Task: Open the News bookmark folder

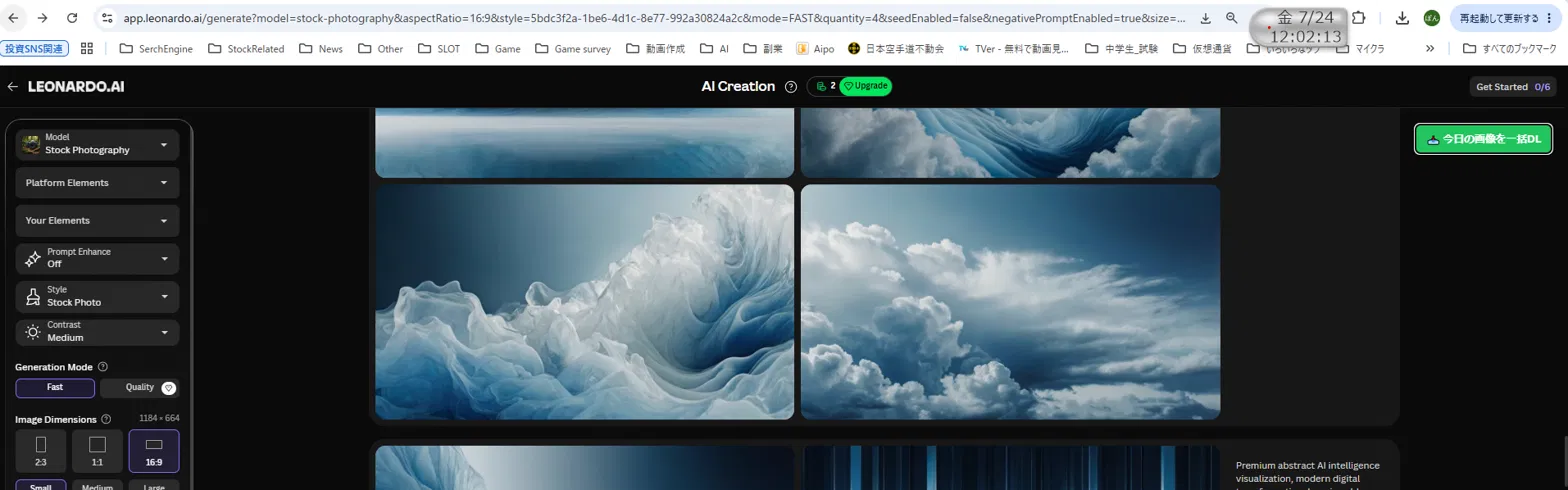Action: tap(320, 48)
